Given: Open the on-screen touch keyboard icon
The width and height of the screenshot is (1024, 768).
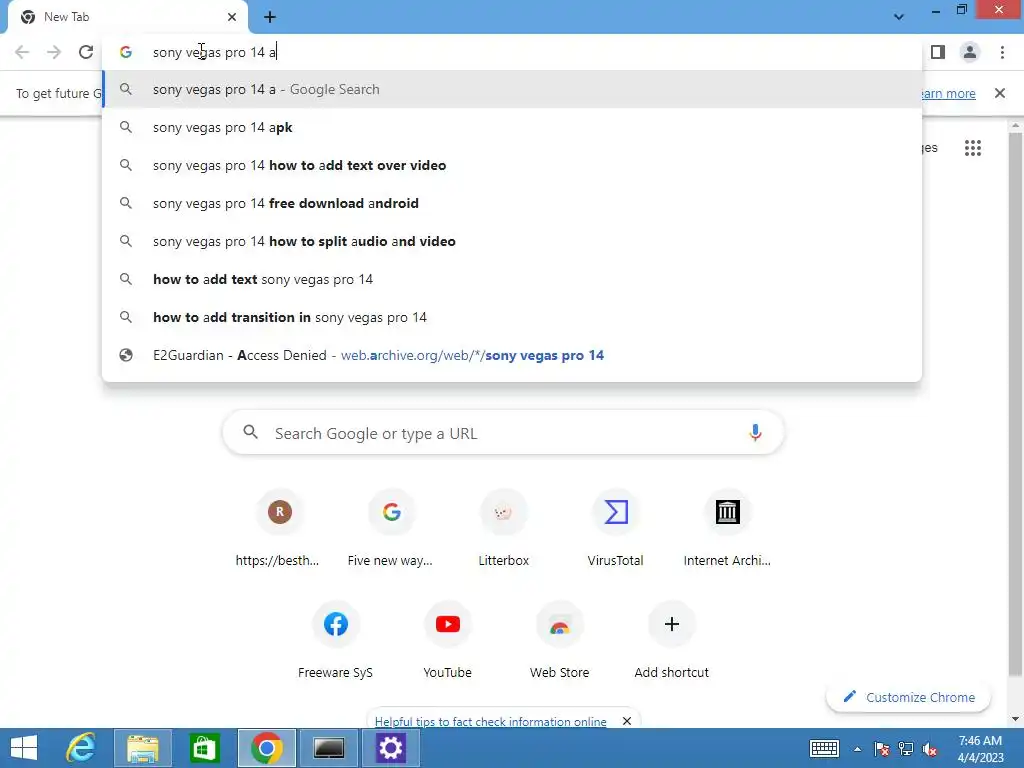Looking at the screenshot, I should click(824, 748).
